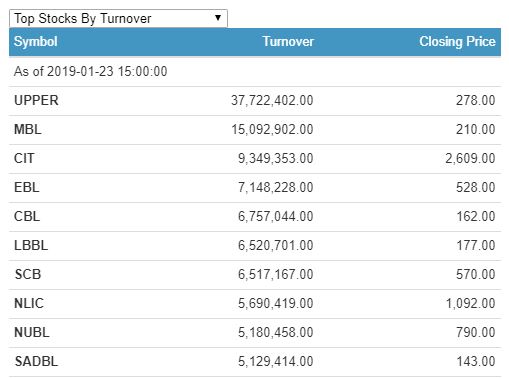
Task: Select the SADBL stock symbol
Action: [36, 361]
